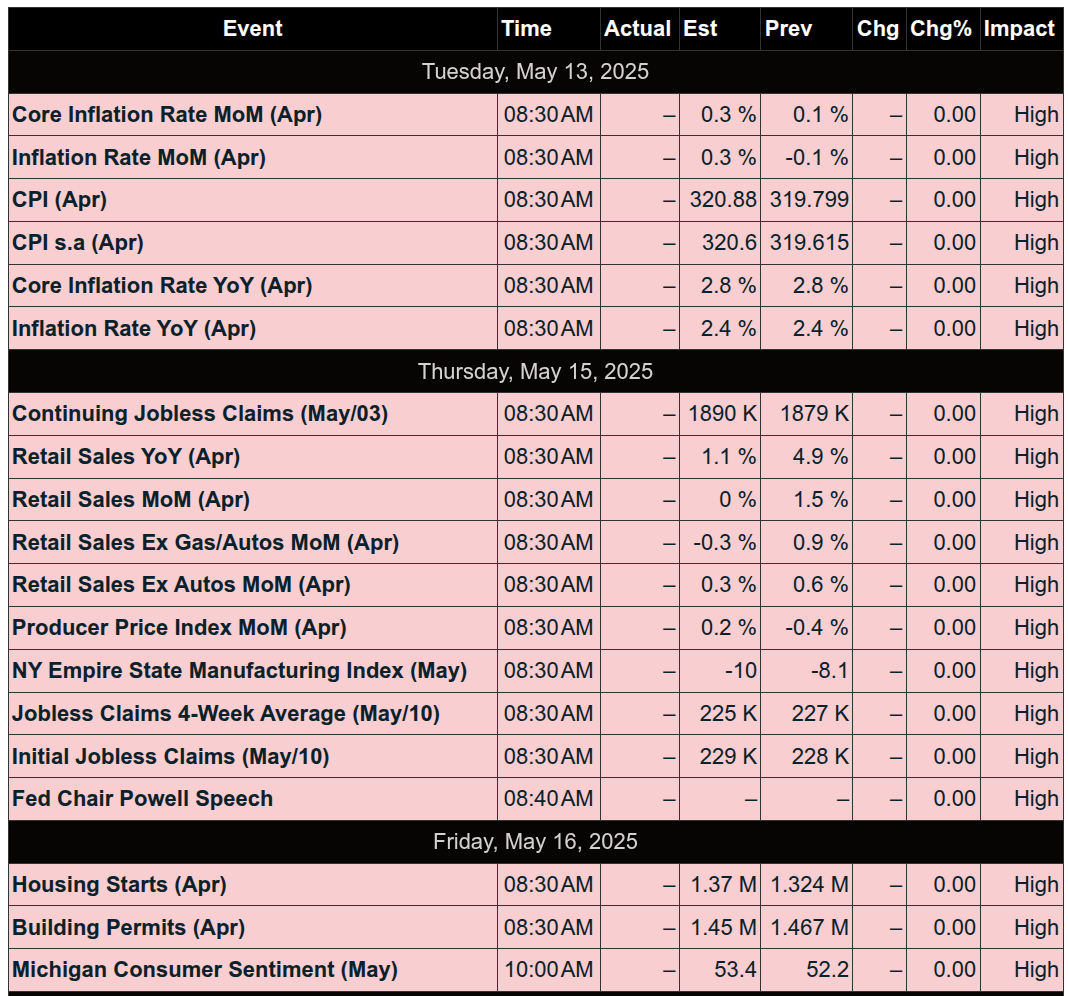1068x996 pixels.
Task: Select the Thursday, May 15, 2025 date row
Action: click(x=535, y=371)
